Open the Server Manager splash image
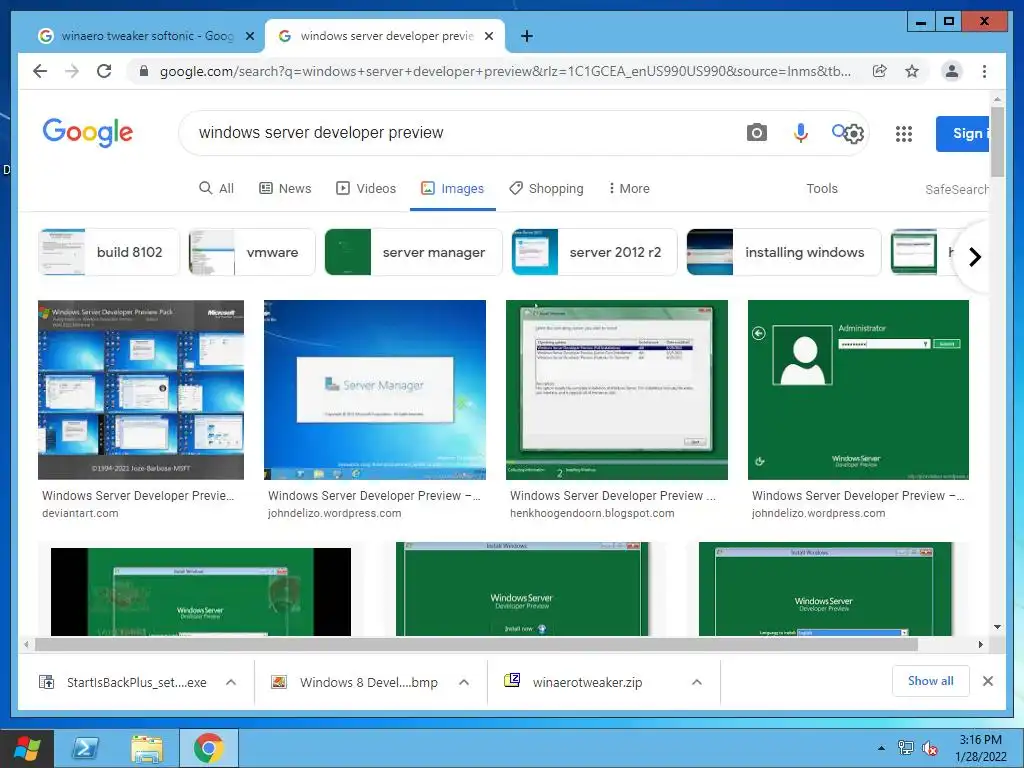Viewport: 1024px width, 768px height. (x=375, y=390)
